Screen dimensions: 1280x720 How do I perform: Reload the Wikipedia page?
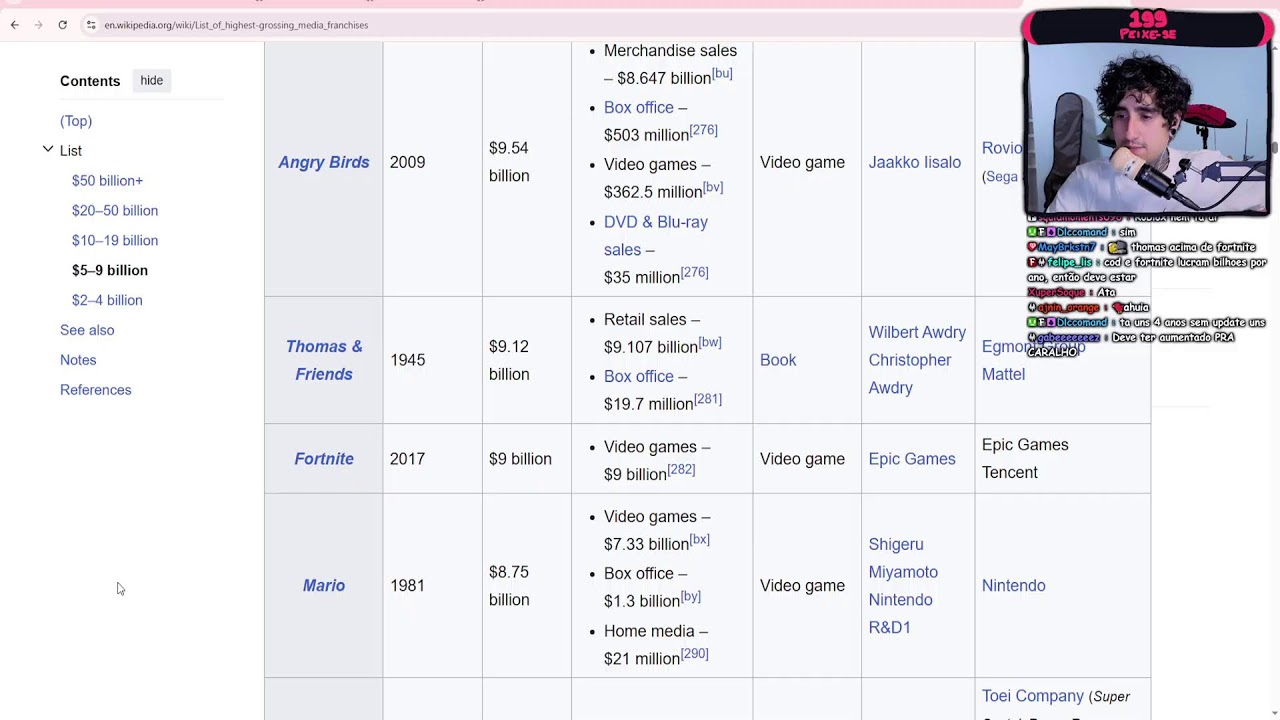point(62,25)
